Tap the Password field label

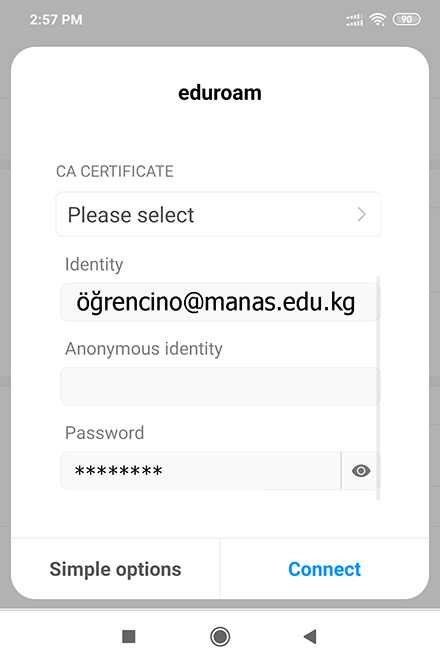pyautogui.click(x=104, y=433)
